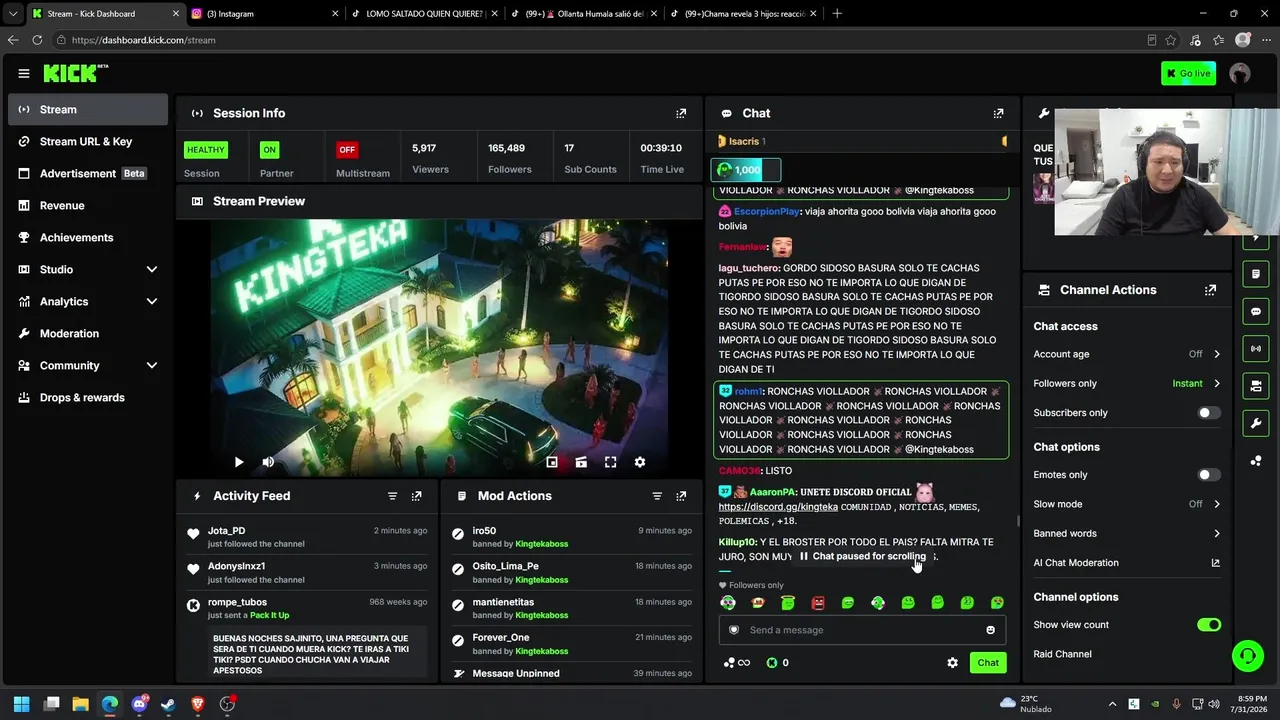Open stream preview player settings gear
Image resolution: width=1280 pixels, height=720 pixels.
point(640,462)
